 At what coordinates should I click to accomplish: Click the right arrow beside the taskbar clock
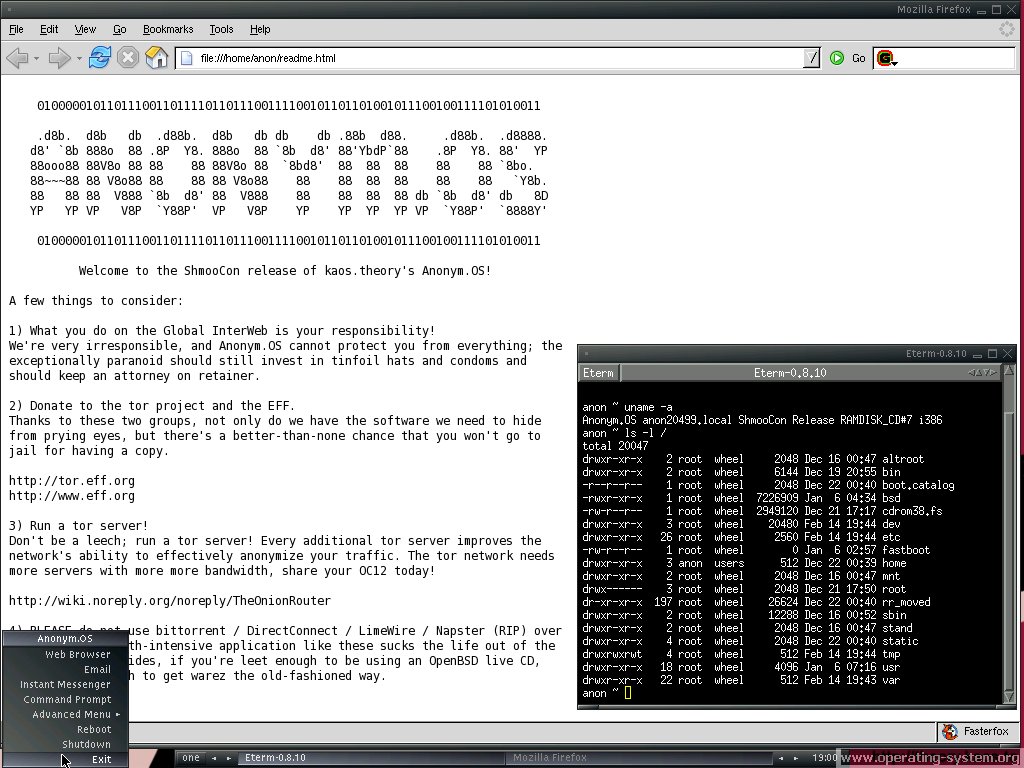click(x=796, y=759)
